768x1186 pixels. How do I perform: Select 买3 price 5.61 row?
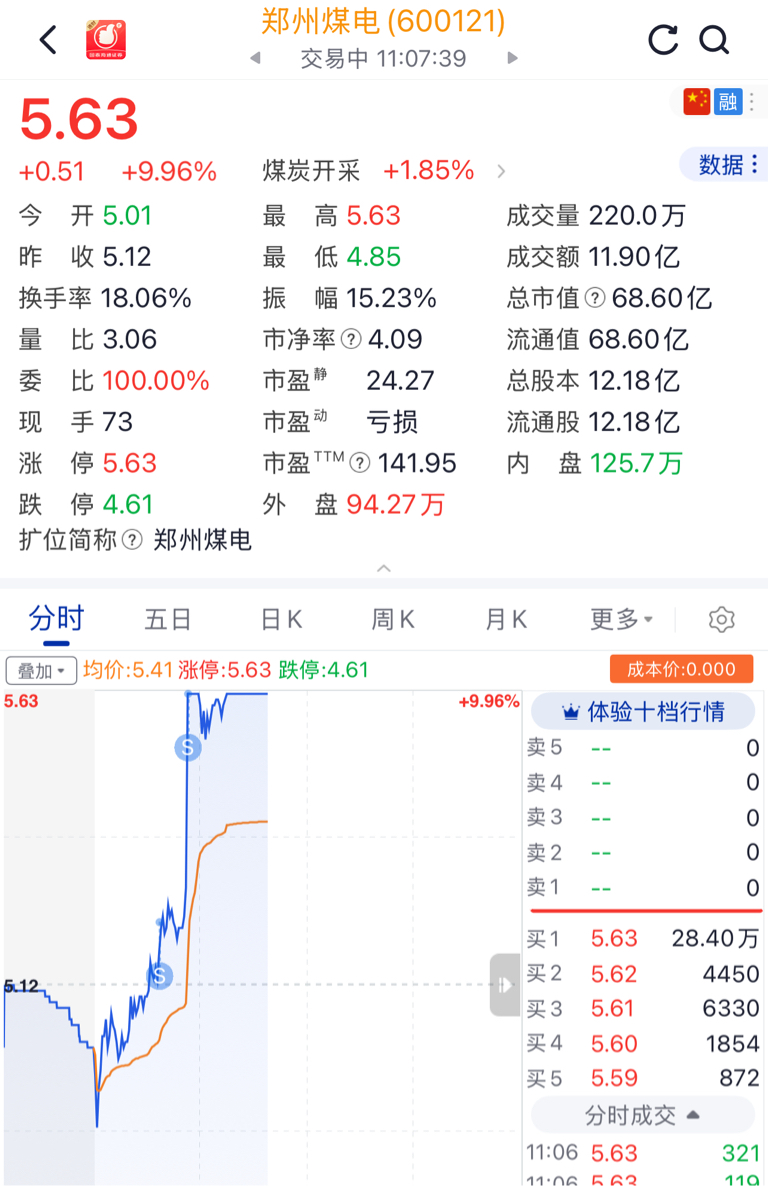[x=643, y=1008]
